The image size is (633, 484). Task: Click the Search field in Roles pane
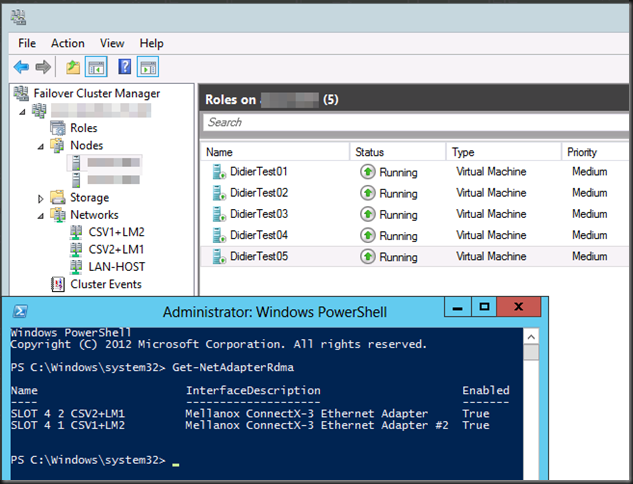coord(416,122)
